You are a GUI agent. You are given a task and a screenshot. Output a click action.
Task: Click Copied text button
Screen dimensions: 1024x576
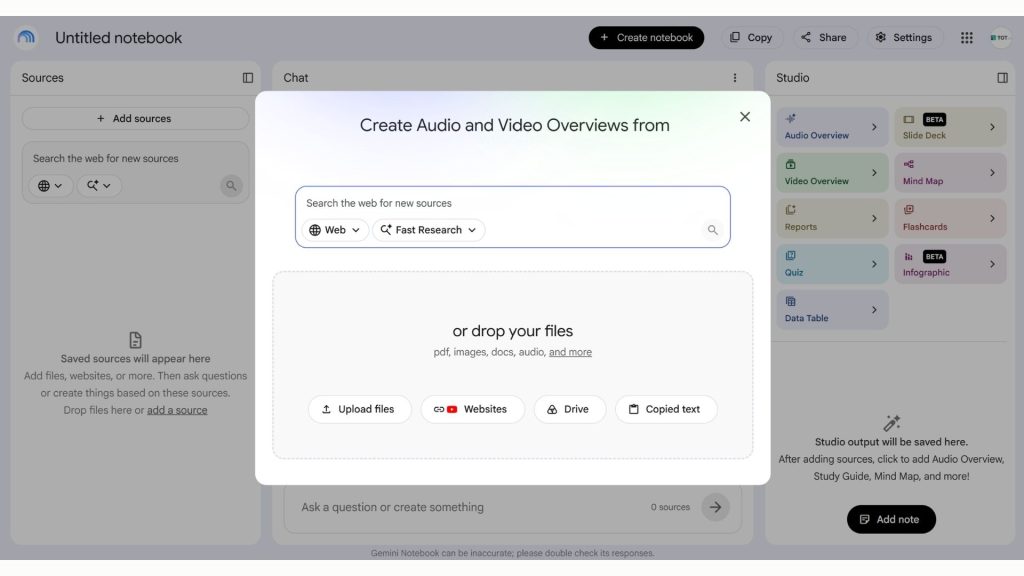665,409
